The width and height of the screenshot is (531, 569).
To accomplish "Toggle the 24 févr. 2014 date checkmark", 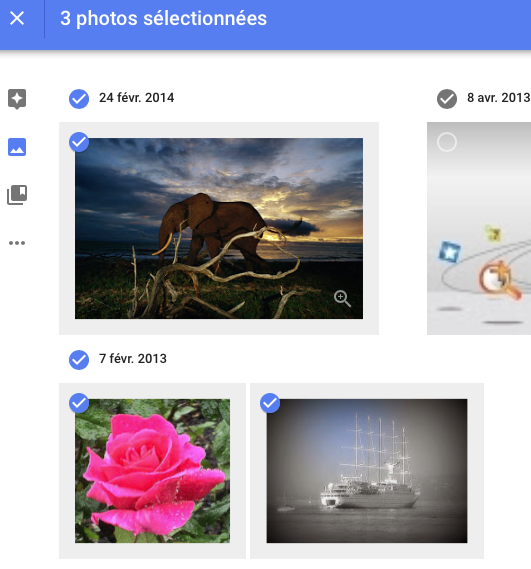I will click(x=79, y=99).
